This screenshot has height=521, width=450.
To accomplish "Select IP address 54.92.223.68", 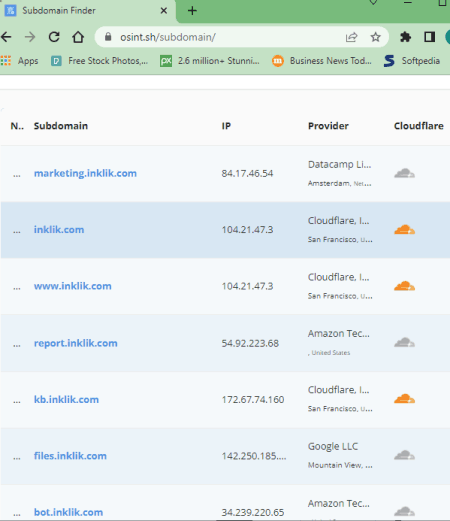I will click(x=250, y=343).
